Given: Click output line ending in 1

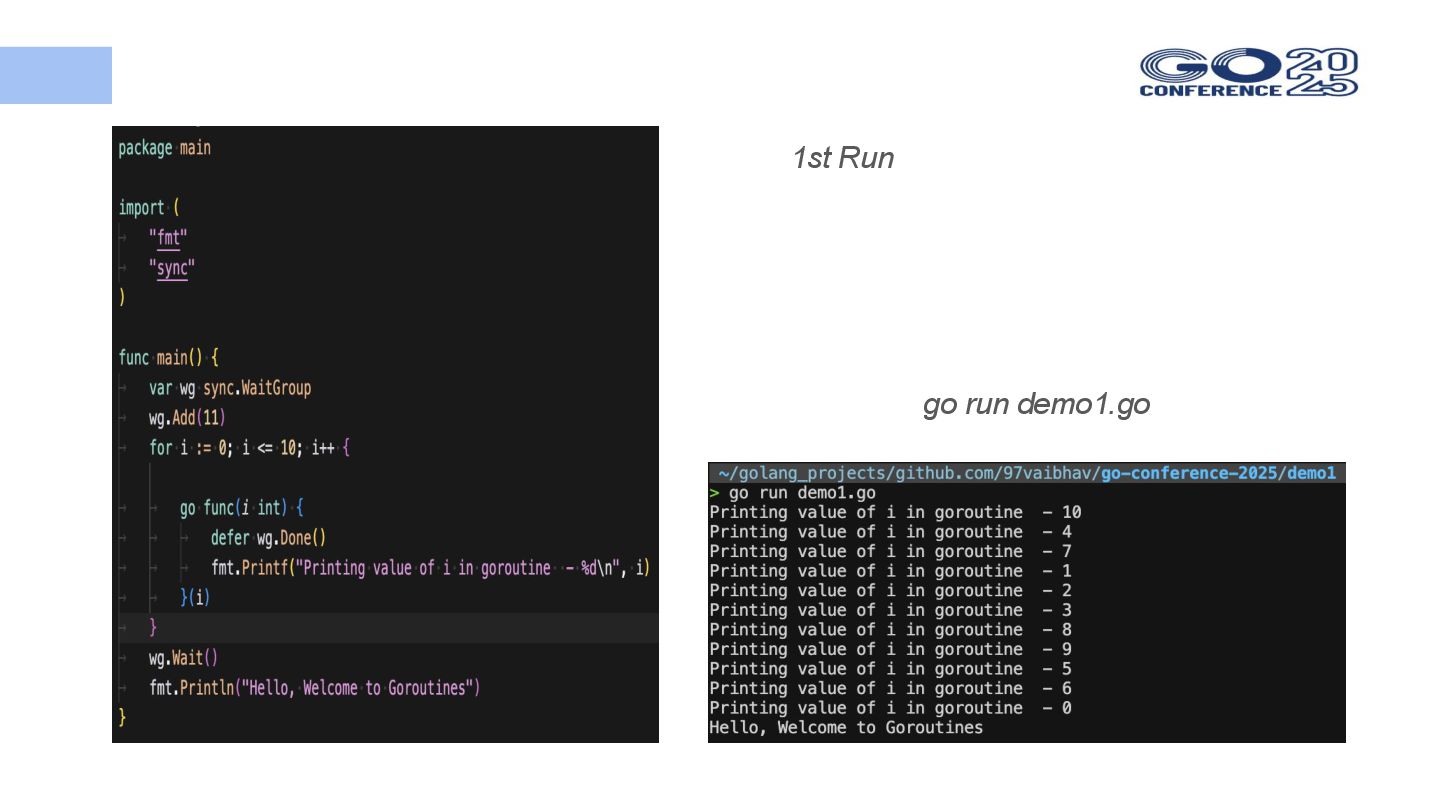Looking at the screenshot, I should point(891,571).
